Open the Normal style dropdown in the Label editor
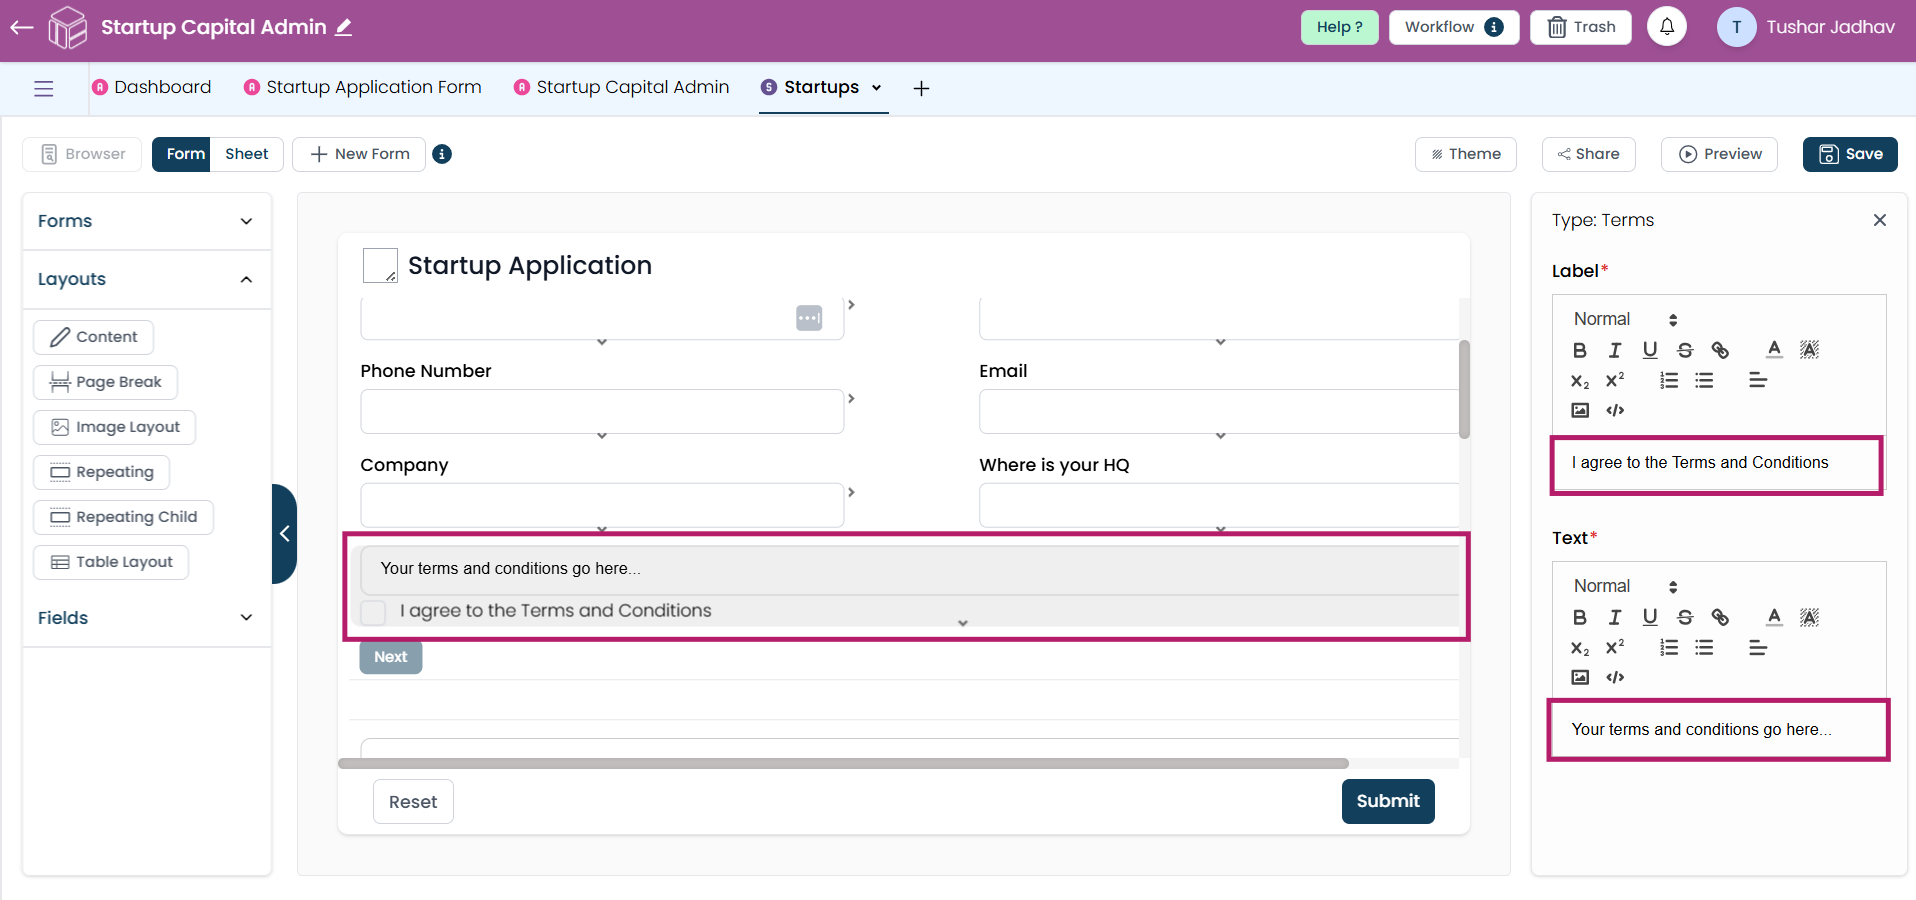1916x900 pixels. [x=1625, y=319]
